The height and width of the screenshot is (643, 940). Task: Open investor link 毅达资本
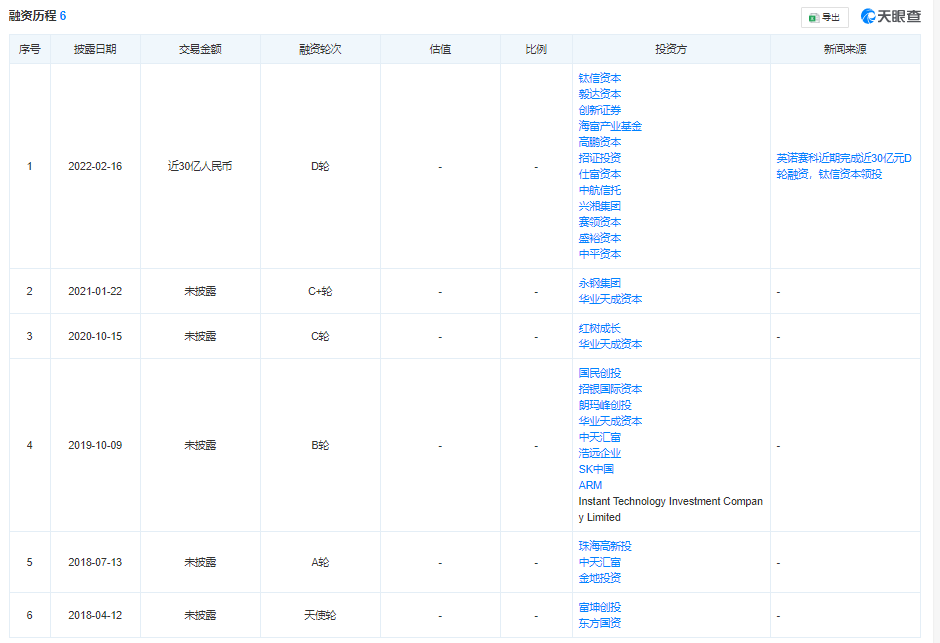pyautogui.click(x=599, y=94)
